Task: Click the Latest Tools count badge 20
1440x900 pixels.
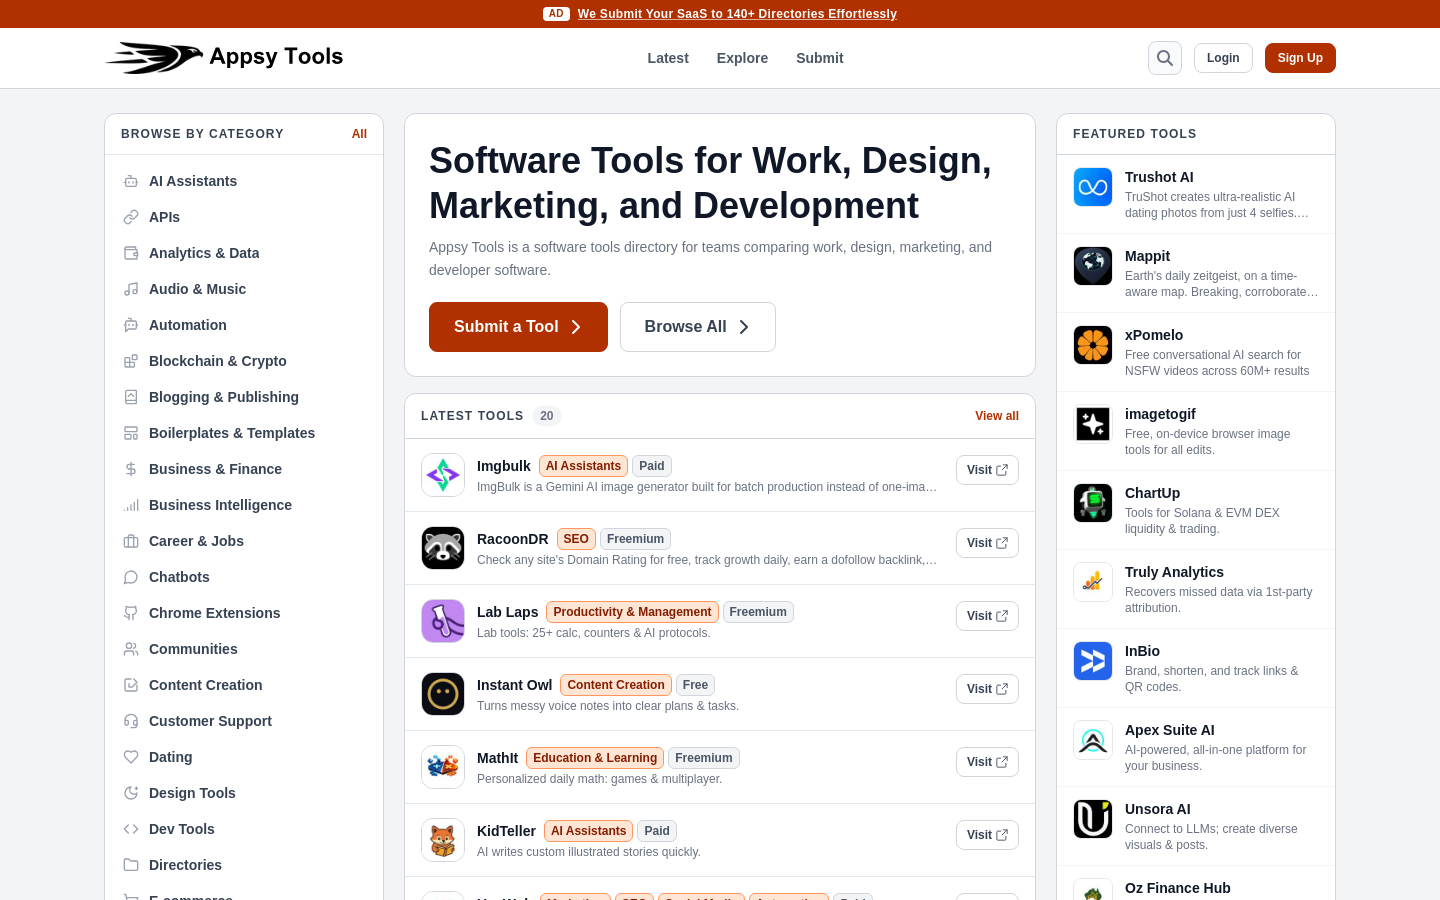Action: pyautogui.click(x=546, y=416)
